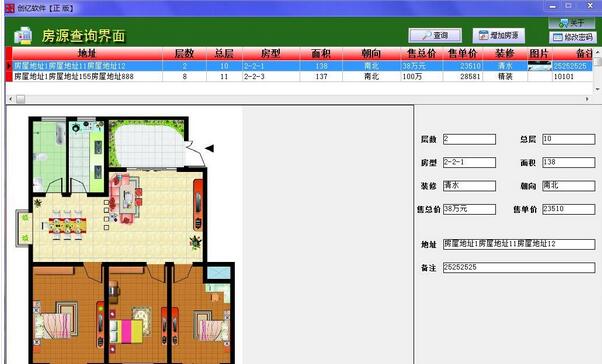This screenshot has height=364, width=602.
Task: Click the 备注 input field showing 25252525
Action: [x=519, y=268]
